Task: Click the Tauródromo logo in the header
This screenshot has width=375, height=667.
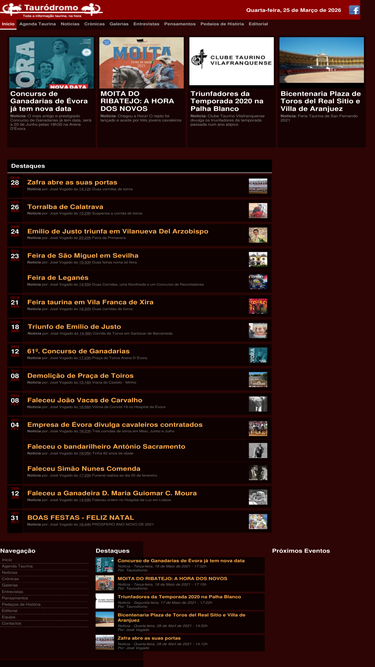Action: pos(51,9)
